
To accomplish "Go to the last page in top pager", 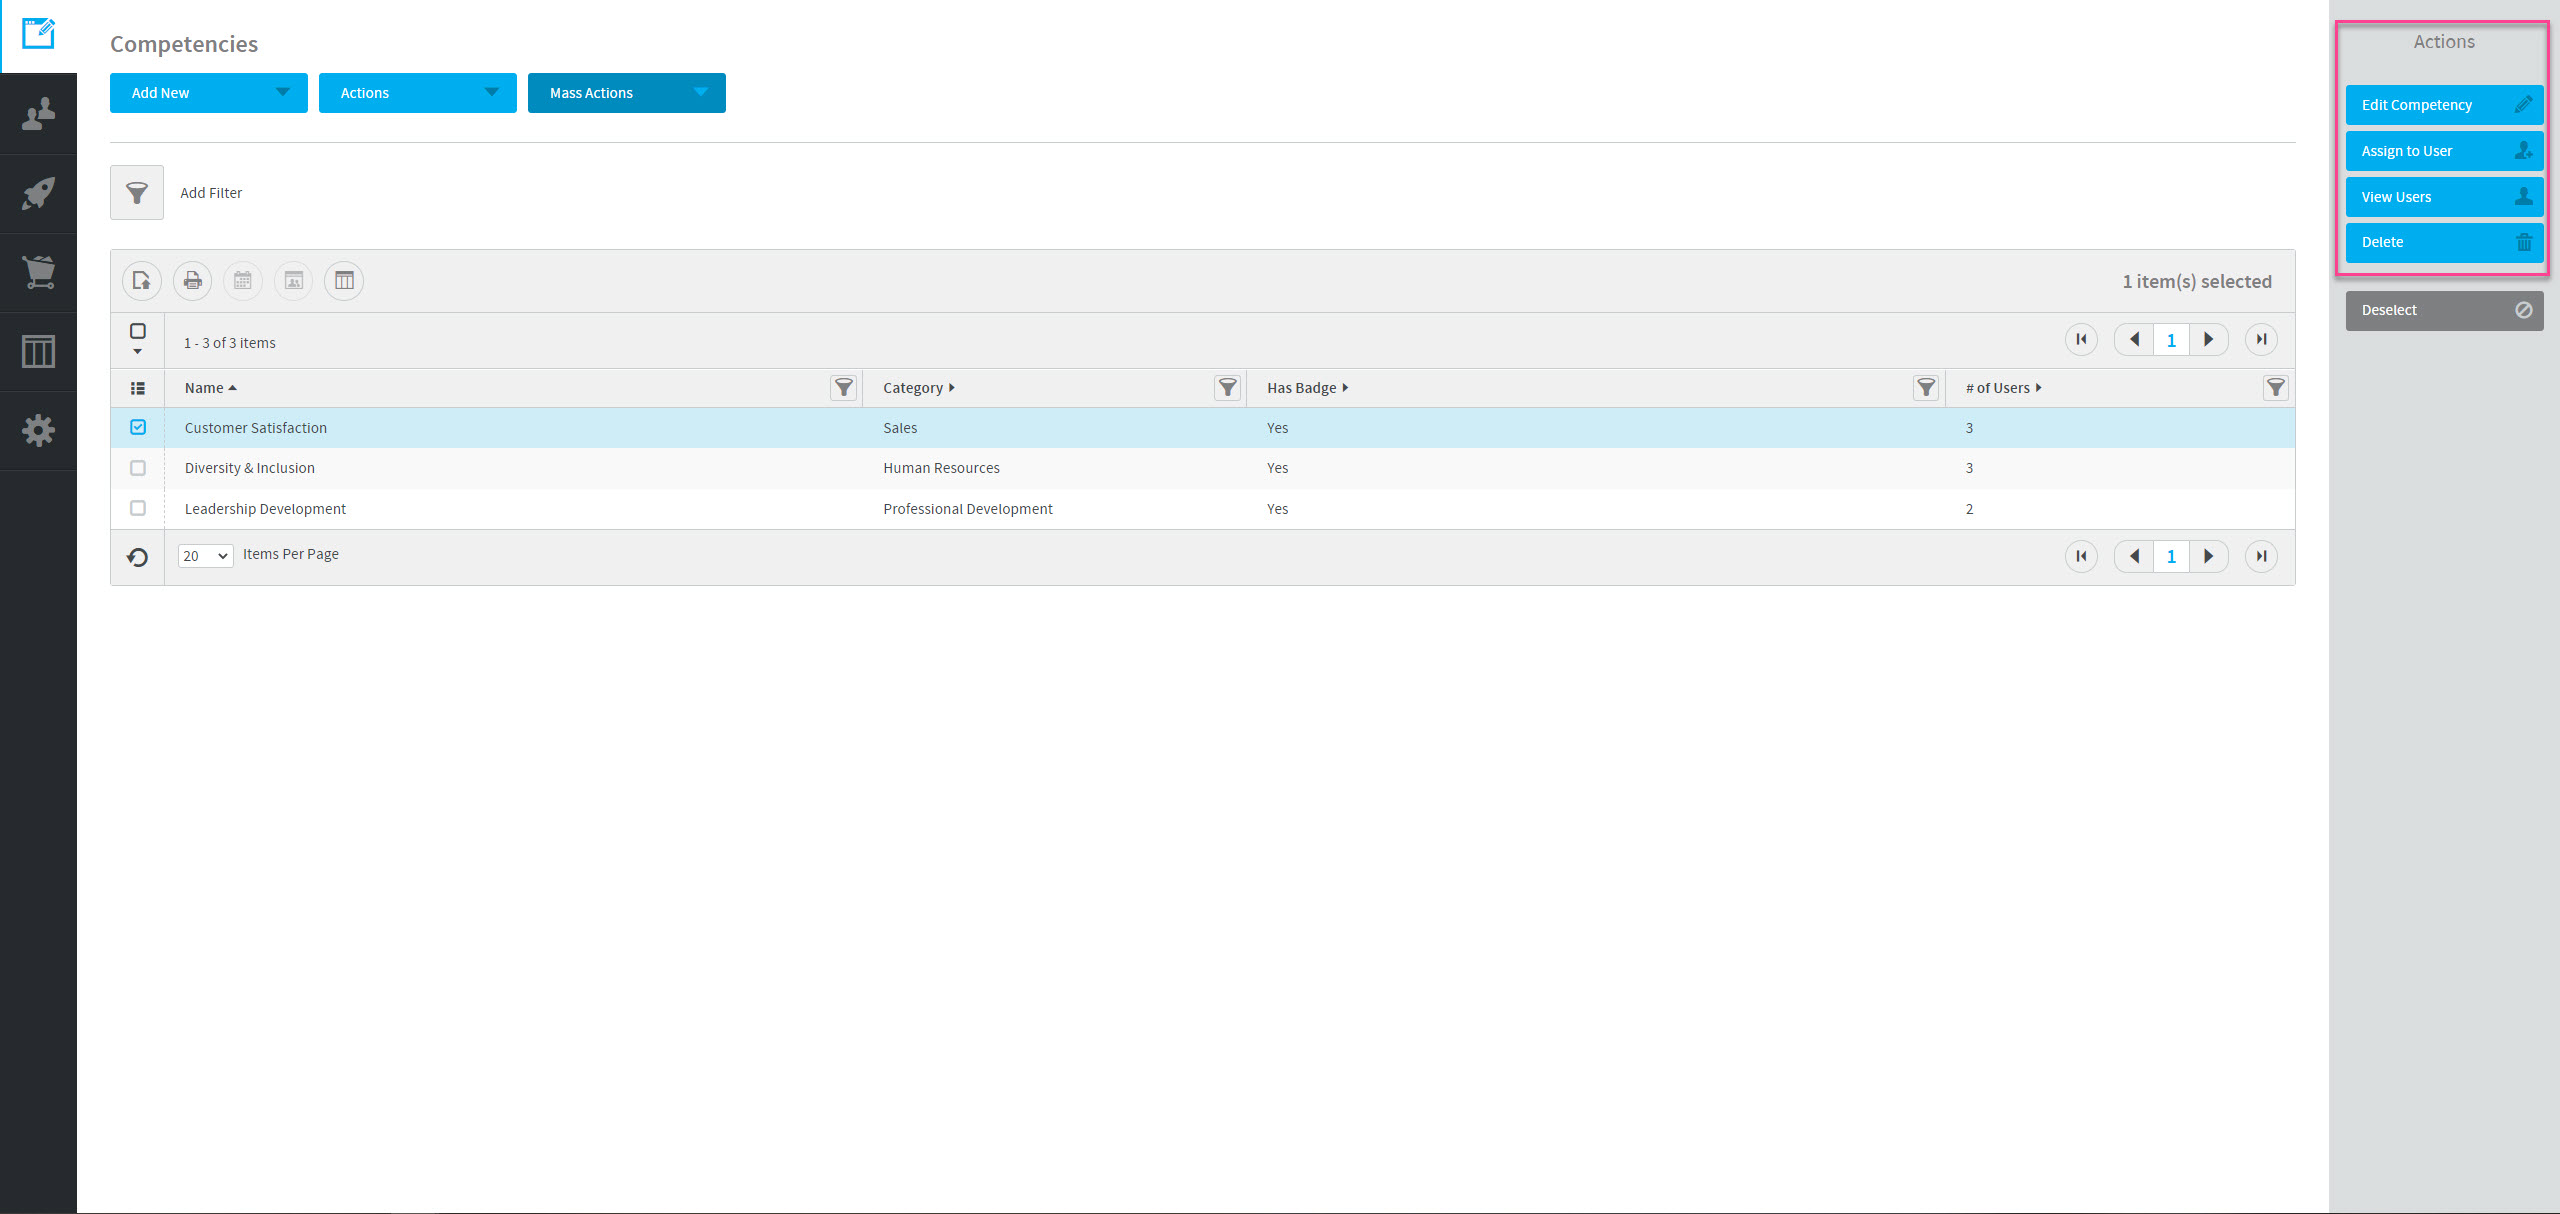I will (2261, 340).
